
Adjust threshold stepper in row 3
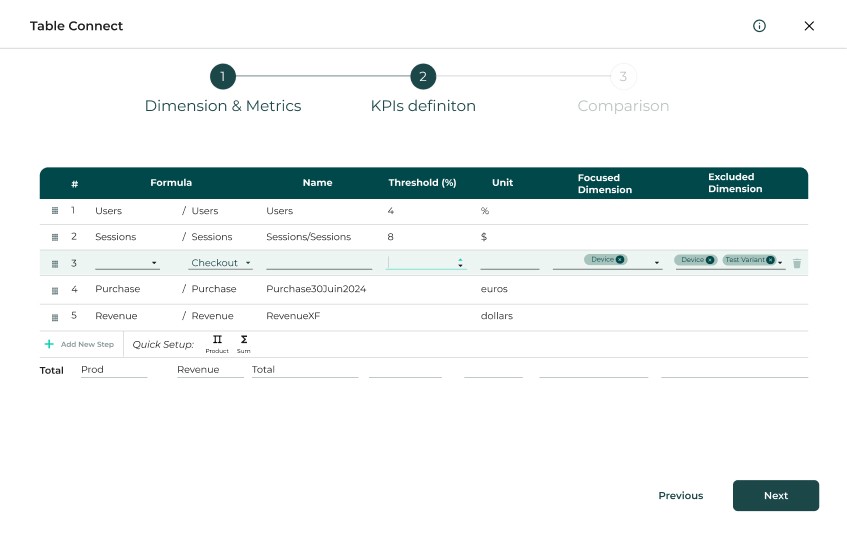coord(460,263)
